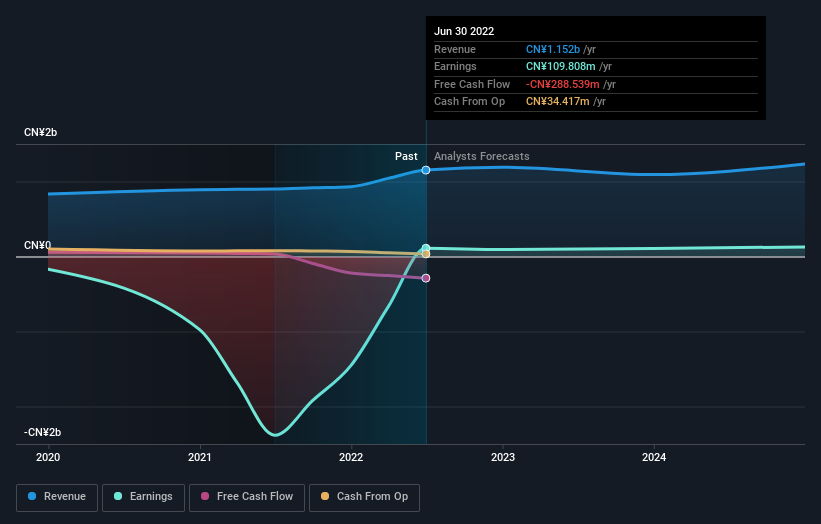Click the blue Revenue legend dot
Screen dimensions: 821x524
(32, 496)
